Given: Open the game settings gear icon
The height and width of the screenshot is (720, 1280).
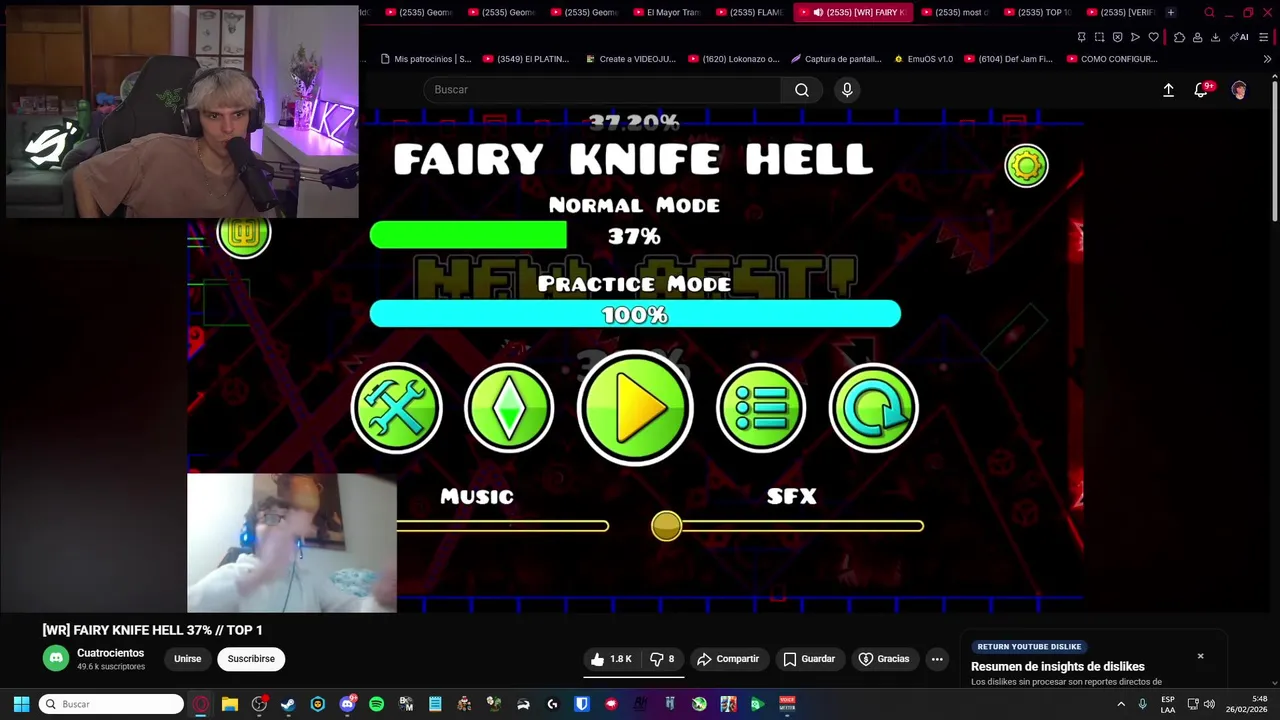Looking at the screenshot, I should (1026, 166).
